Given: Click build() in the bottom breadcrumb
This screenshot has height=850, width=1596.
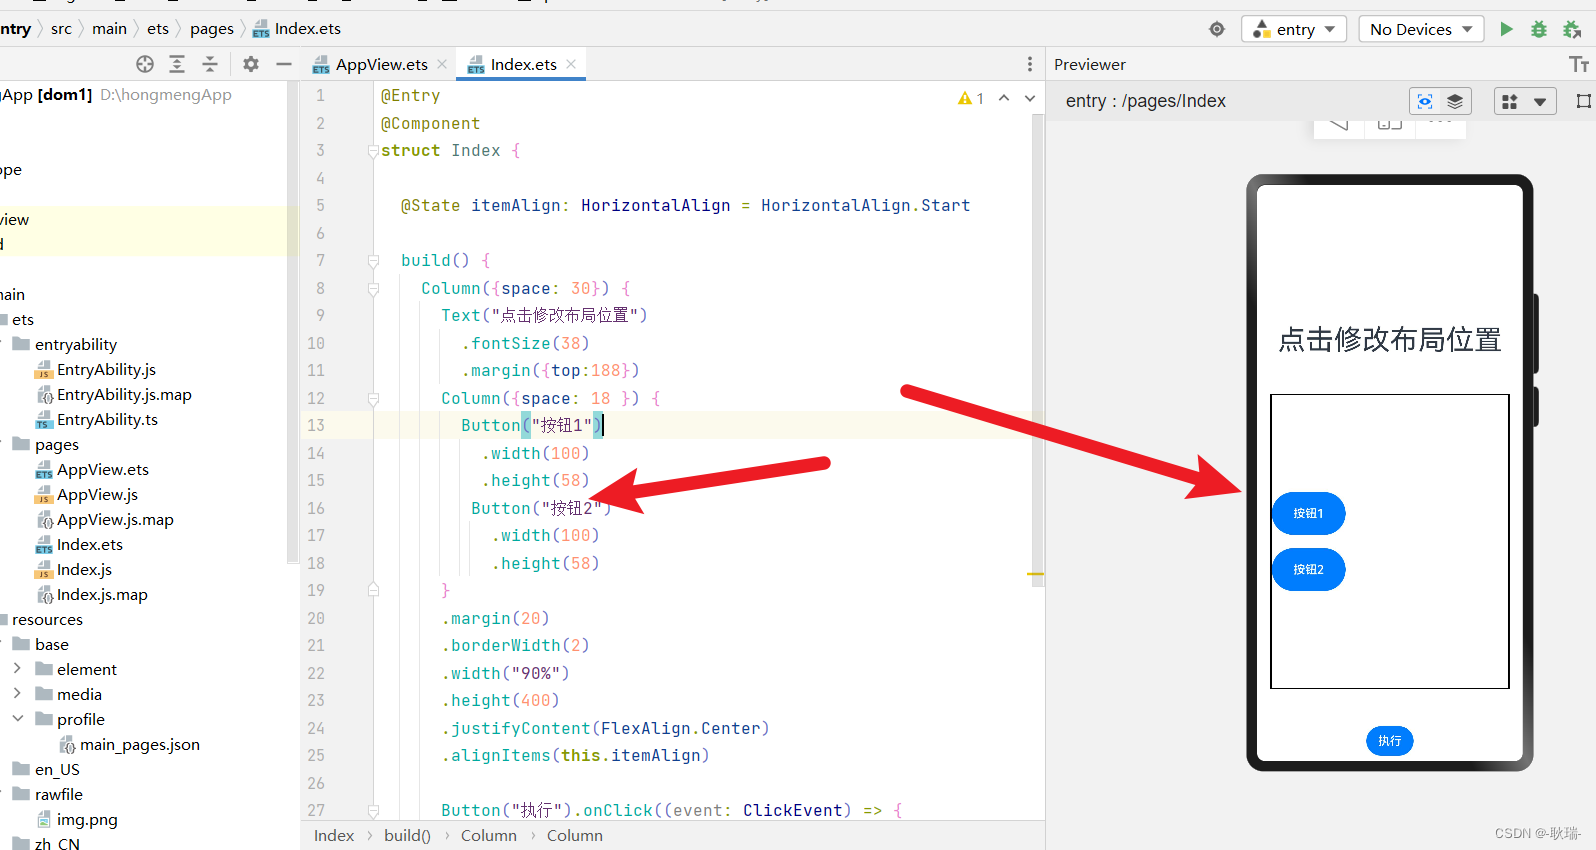Looking at the screenshot, I should 407,836.
